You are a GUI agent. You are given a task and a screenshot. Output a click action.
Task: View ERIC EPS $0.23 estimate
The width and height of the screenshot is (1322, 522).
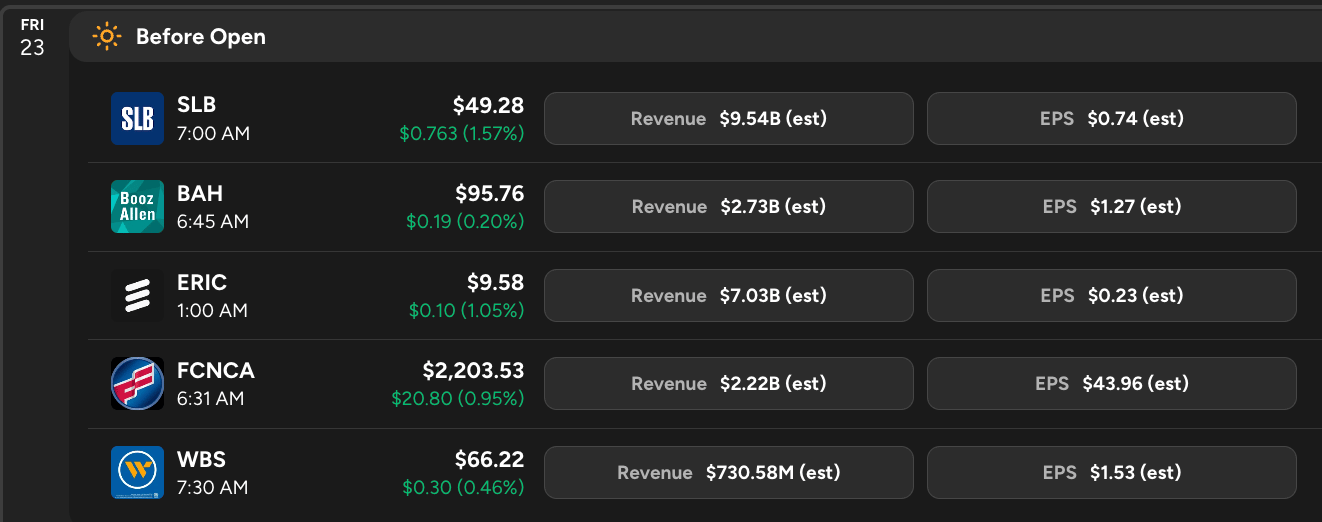pos(1111,296)
